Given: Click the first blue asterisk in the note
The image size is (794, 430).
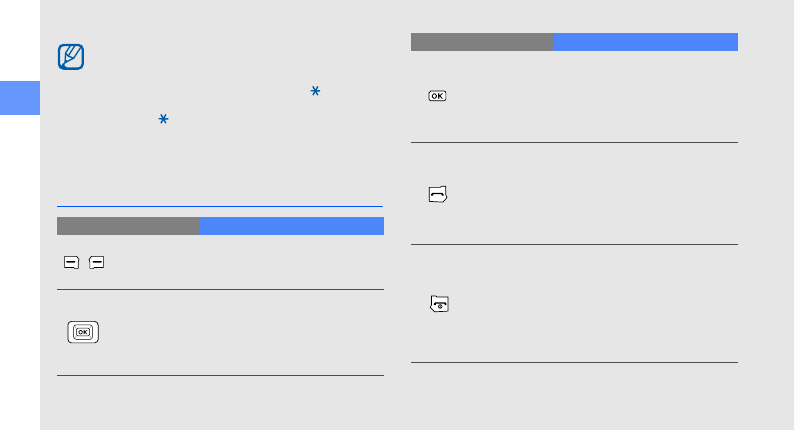Looking at the screenshot, I should pos(315,92).
